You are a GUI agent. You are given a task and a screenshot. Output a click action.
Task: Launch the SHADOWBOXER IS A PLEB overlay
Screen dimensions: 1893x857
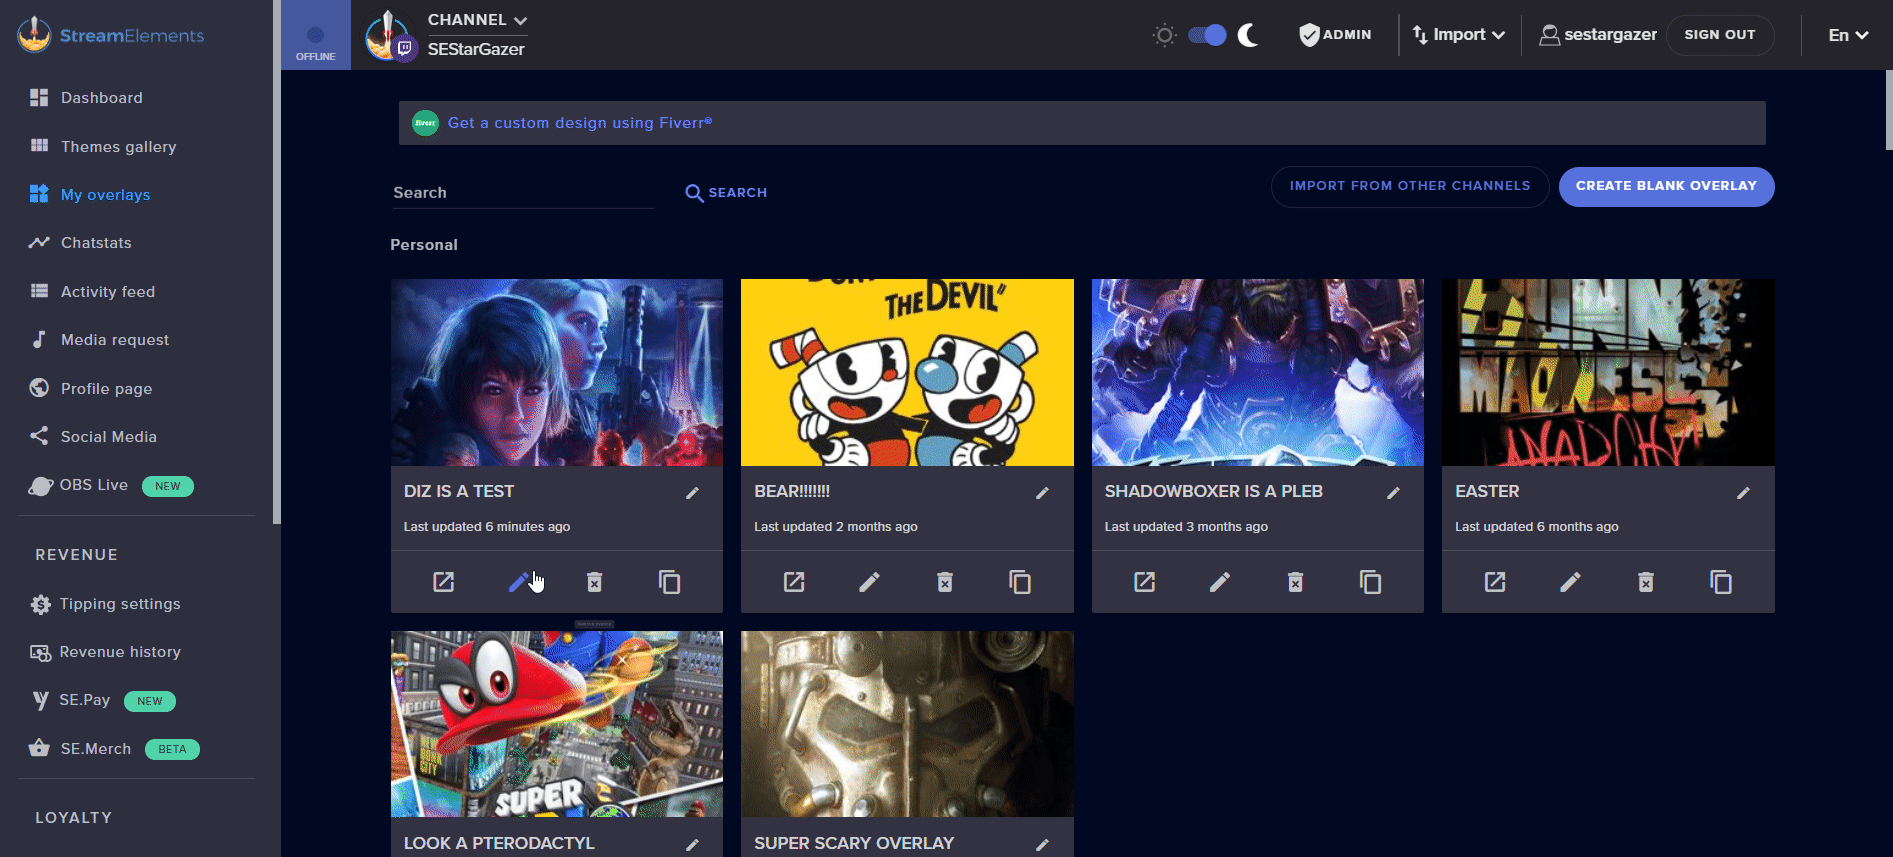(x=1145, y=582)
